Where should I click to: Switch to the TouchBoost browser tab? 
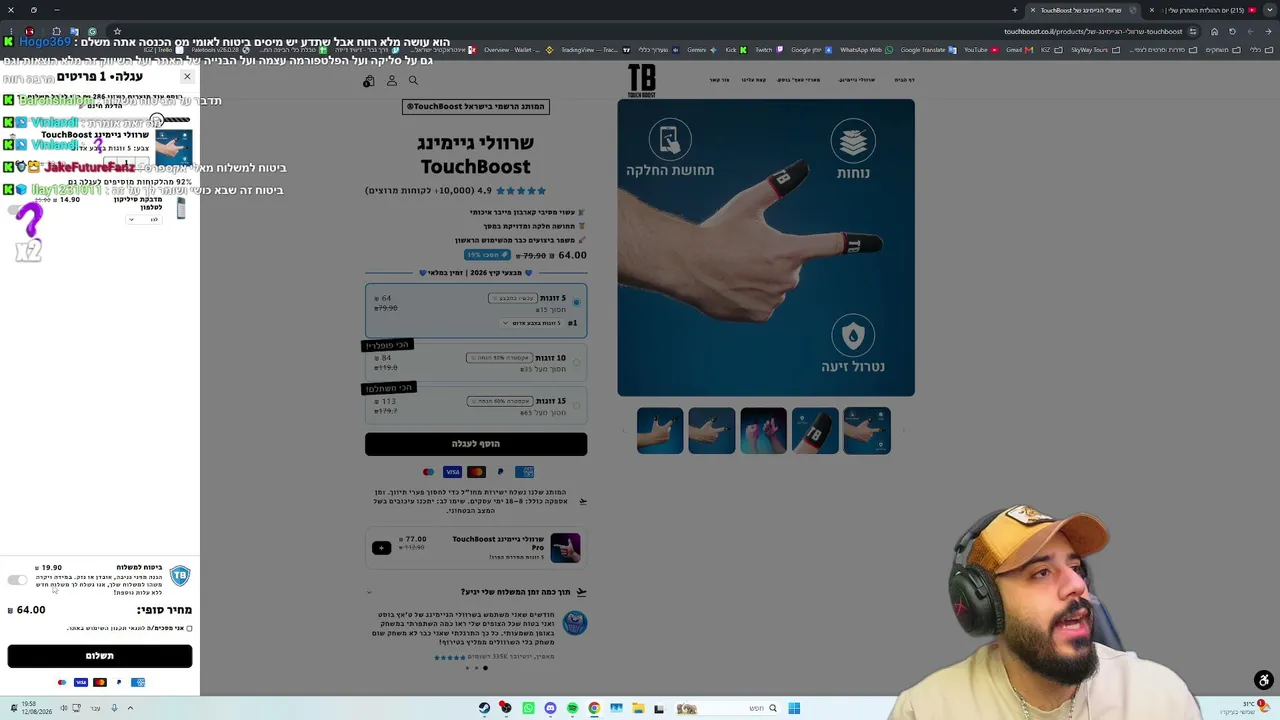(1084, 10)
